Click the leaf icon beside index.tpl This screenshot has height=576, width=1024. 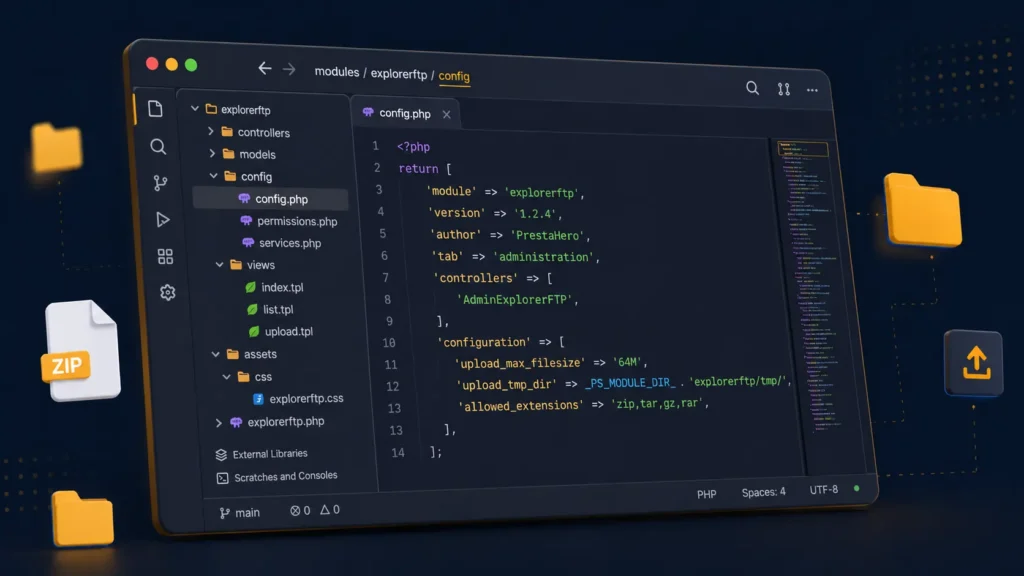(250, 287)
